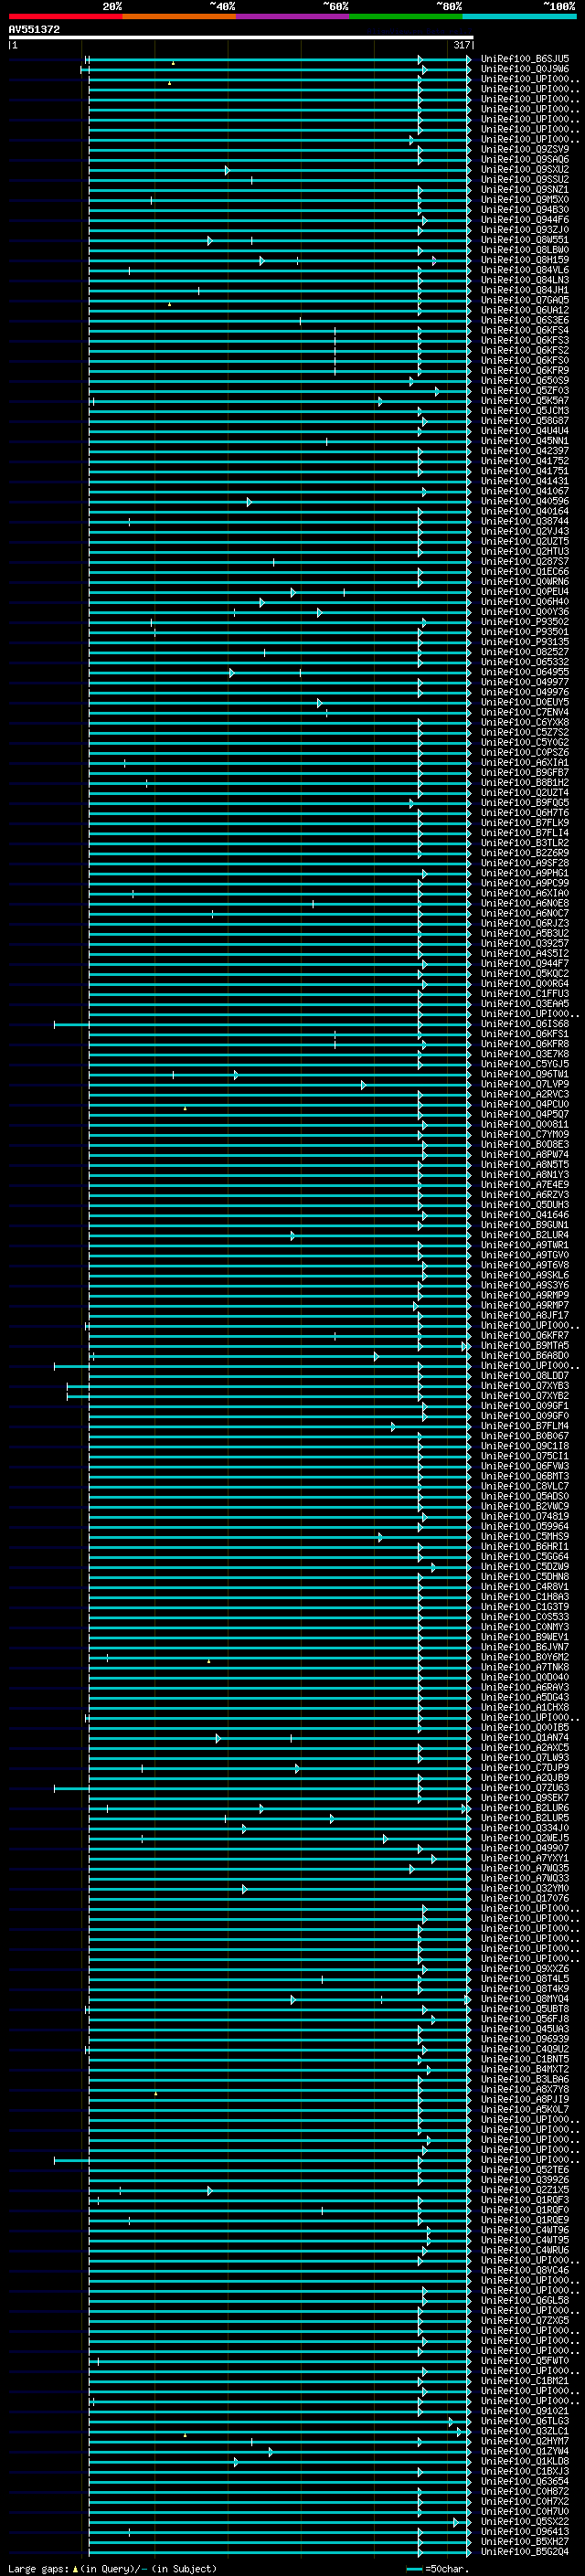Screen dimensions: 585x2576
Task: Open hit UniRef100_O82527
Action: tap(525, 652)
